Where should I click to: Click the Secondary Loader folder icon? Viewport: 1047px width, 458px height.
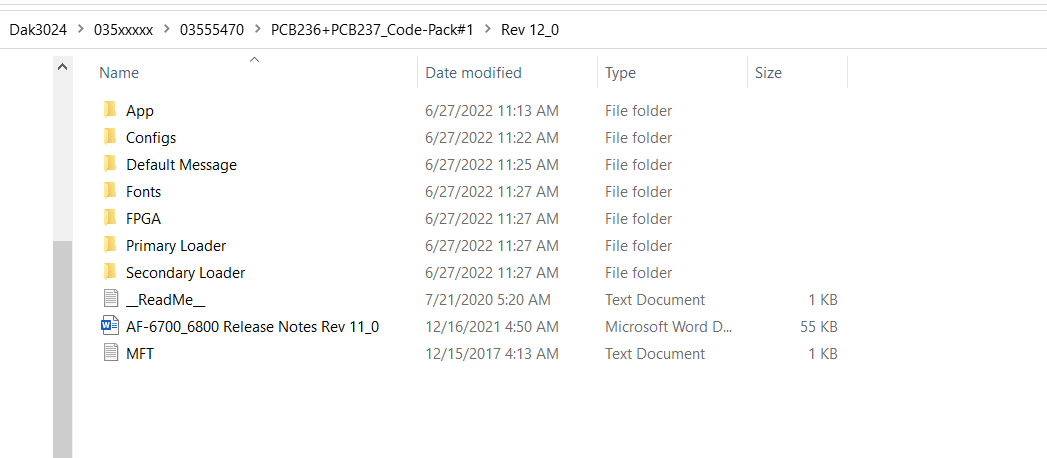pyautogui.click(x=110, y=272)
